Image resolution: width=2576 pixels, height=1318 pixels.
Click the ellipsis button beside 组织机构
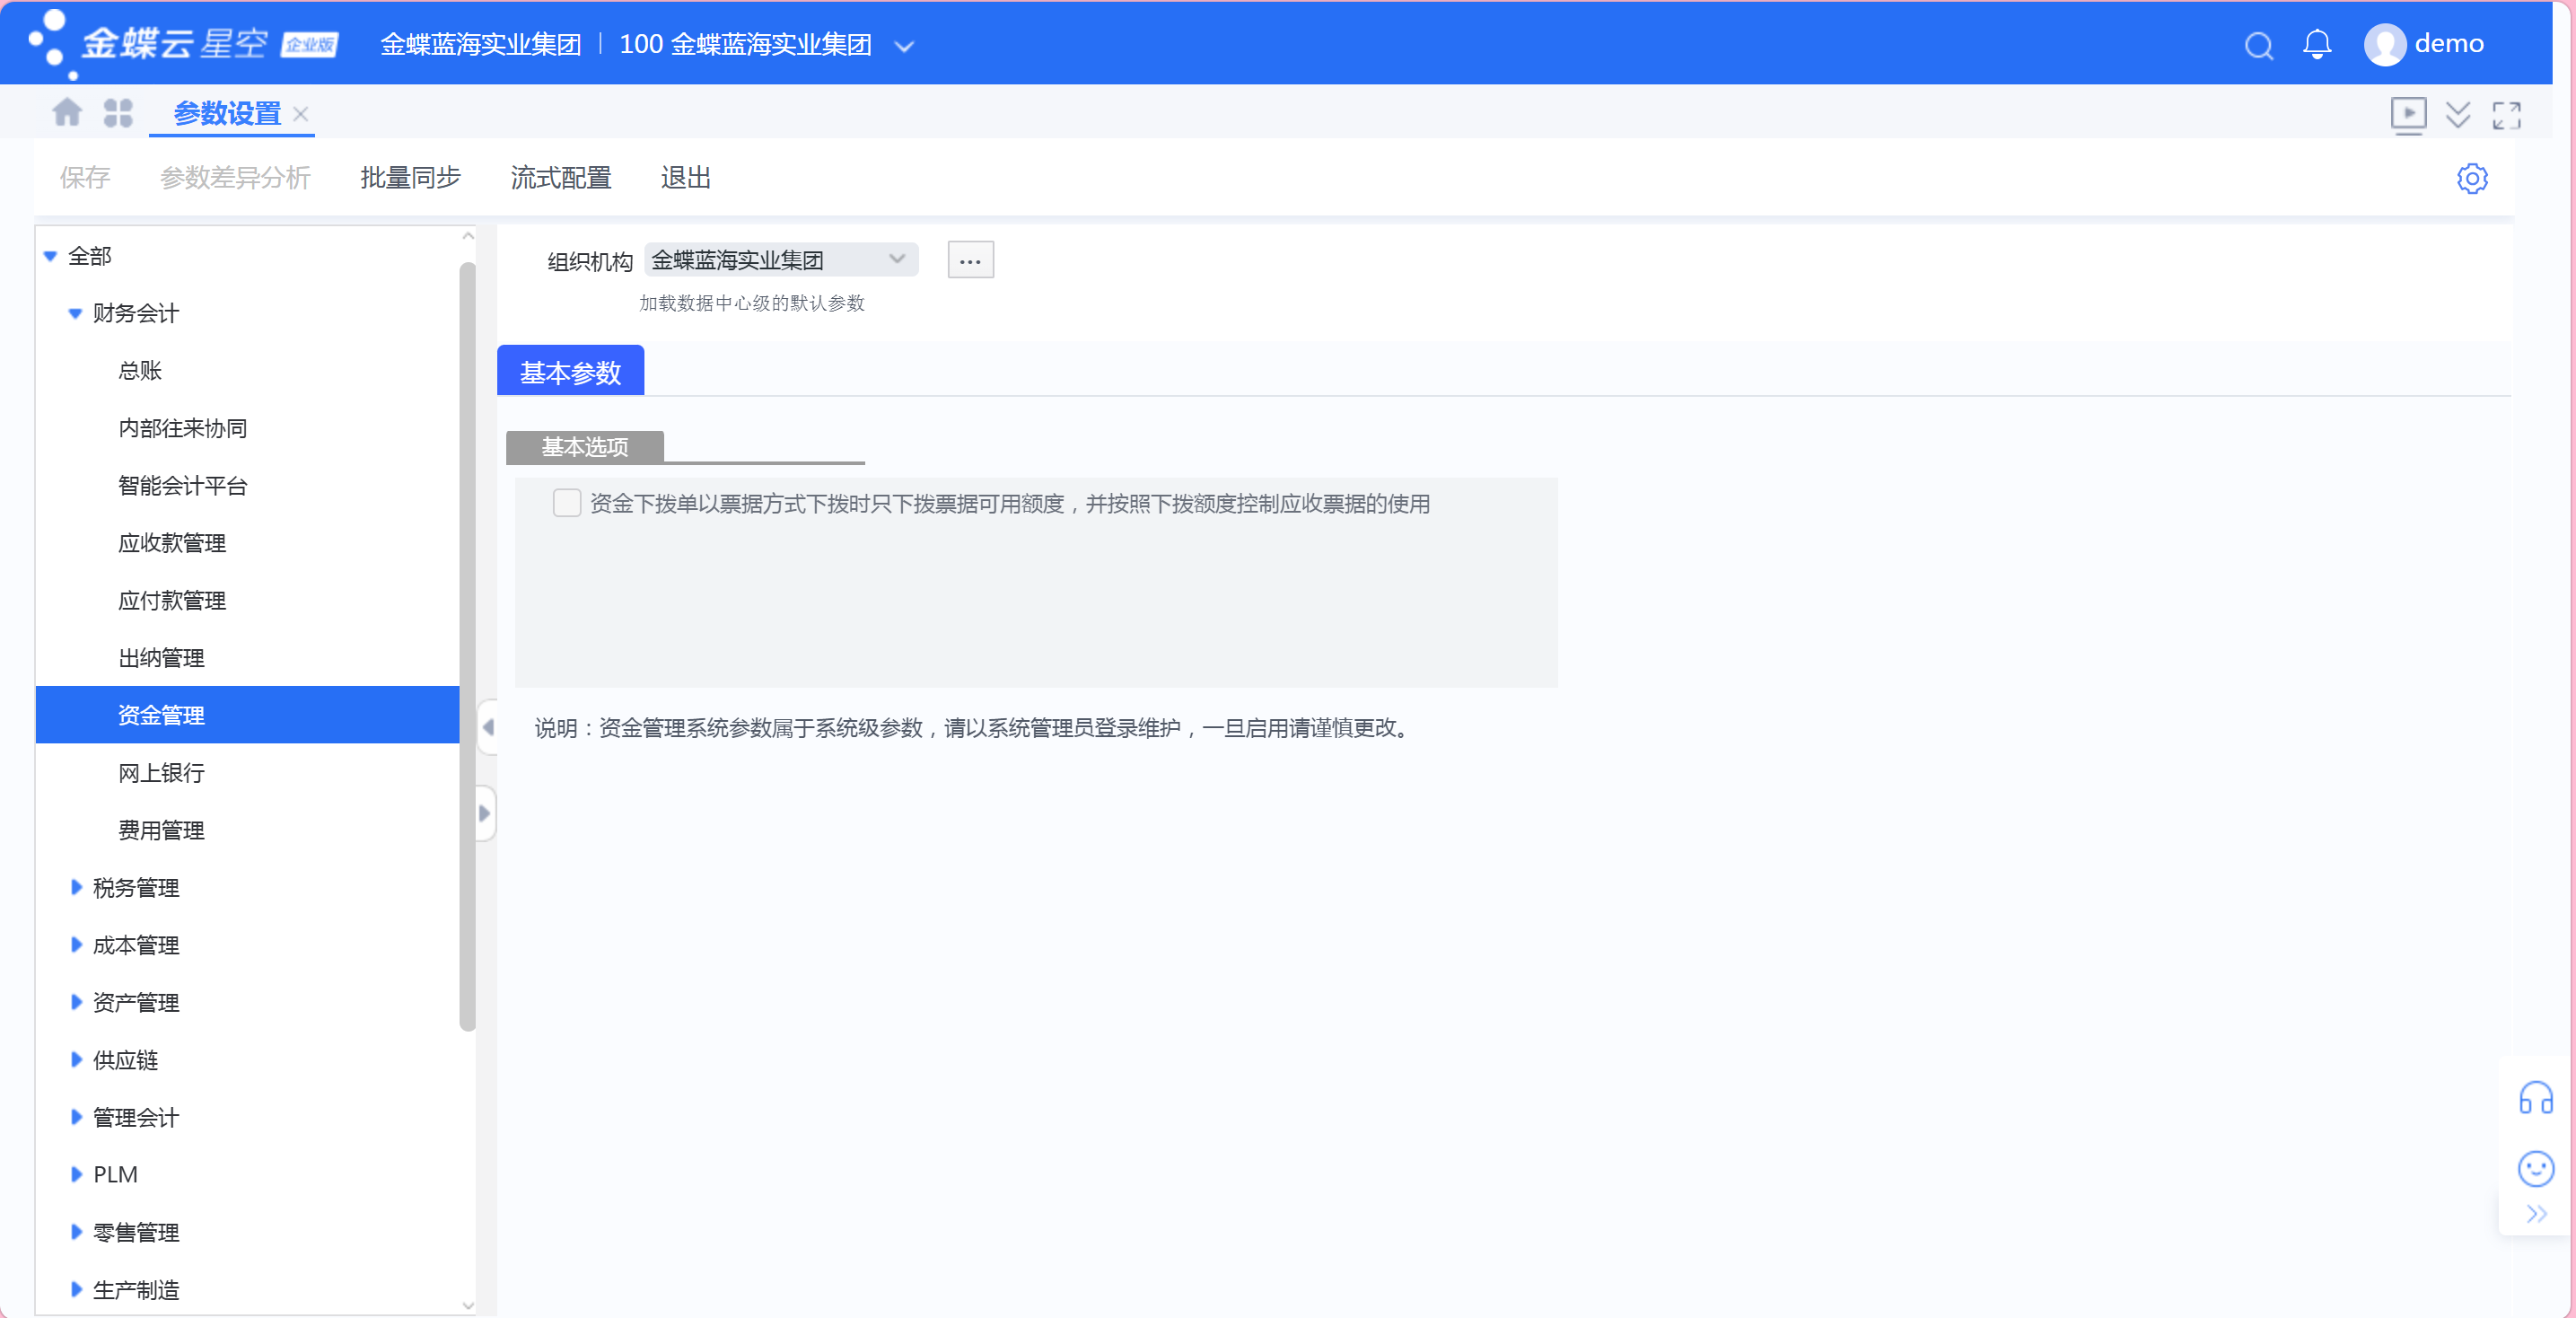[x=970, y=260]
